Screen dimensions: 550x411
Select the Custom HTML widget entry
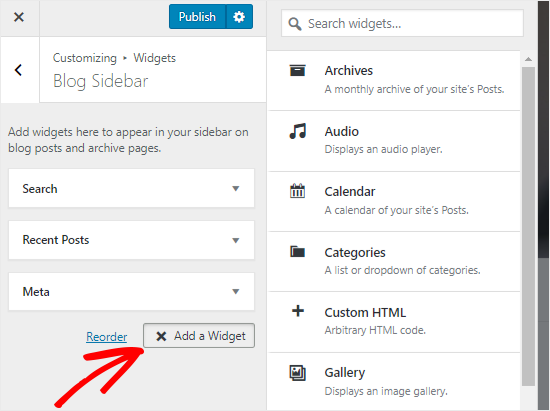click(394, 322)
